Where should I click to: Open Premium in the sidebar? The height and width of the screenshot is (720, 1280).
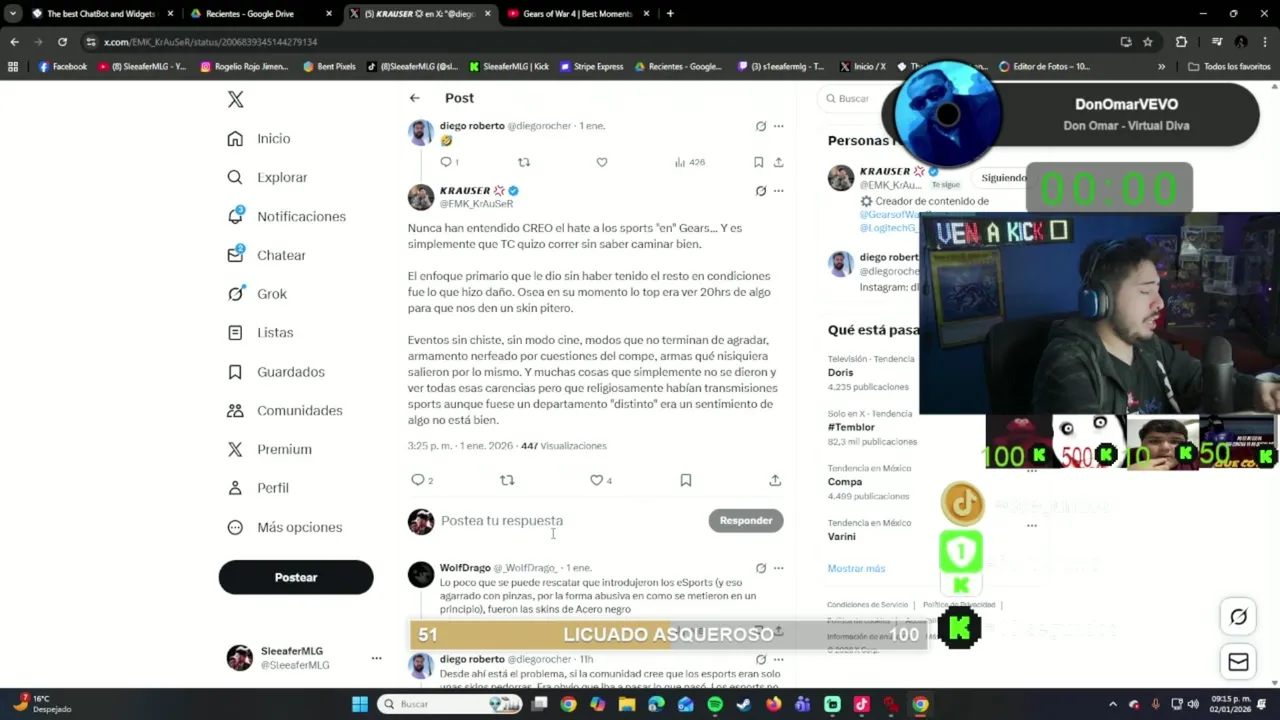click(269, 449)
